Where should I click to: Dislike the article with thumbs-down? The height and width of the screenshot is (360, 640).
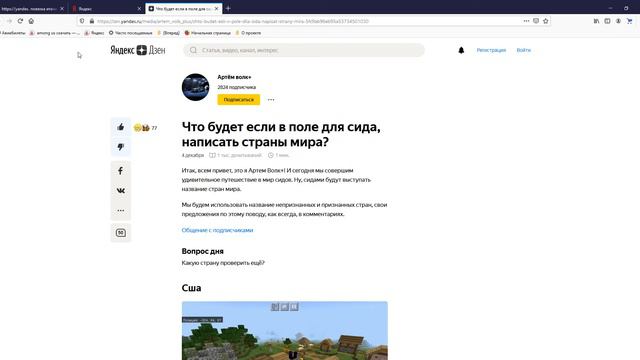120,147
